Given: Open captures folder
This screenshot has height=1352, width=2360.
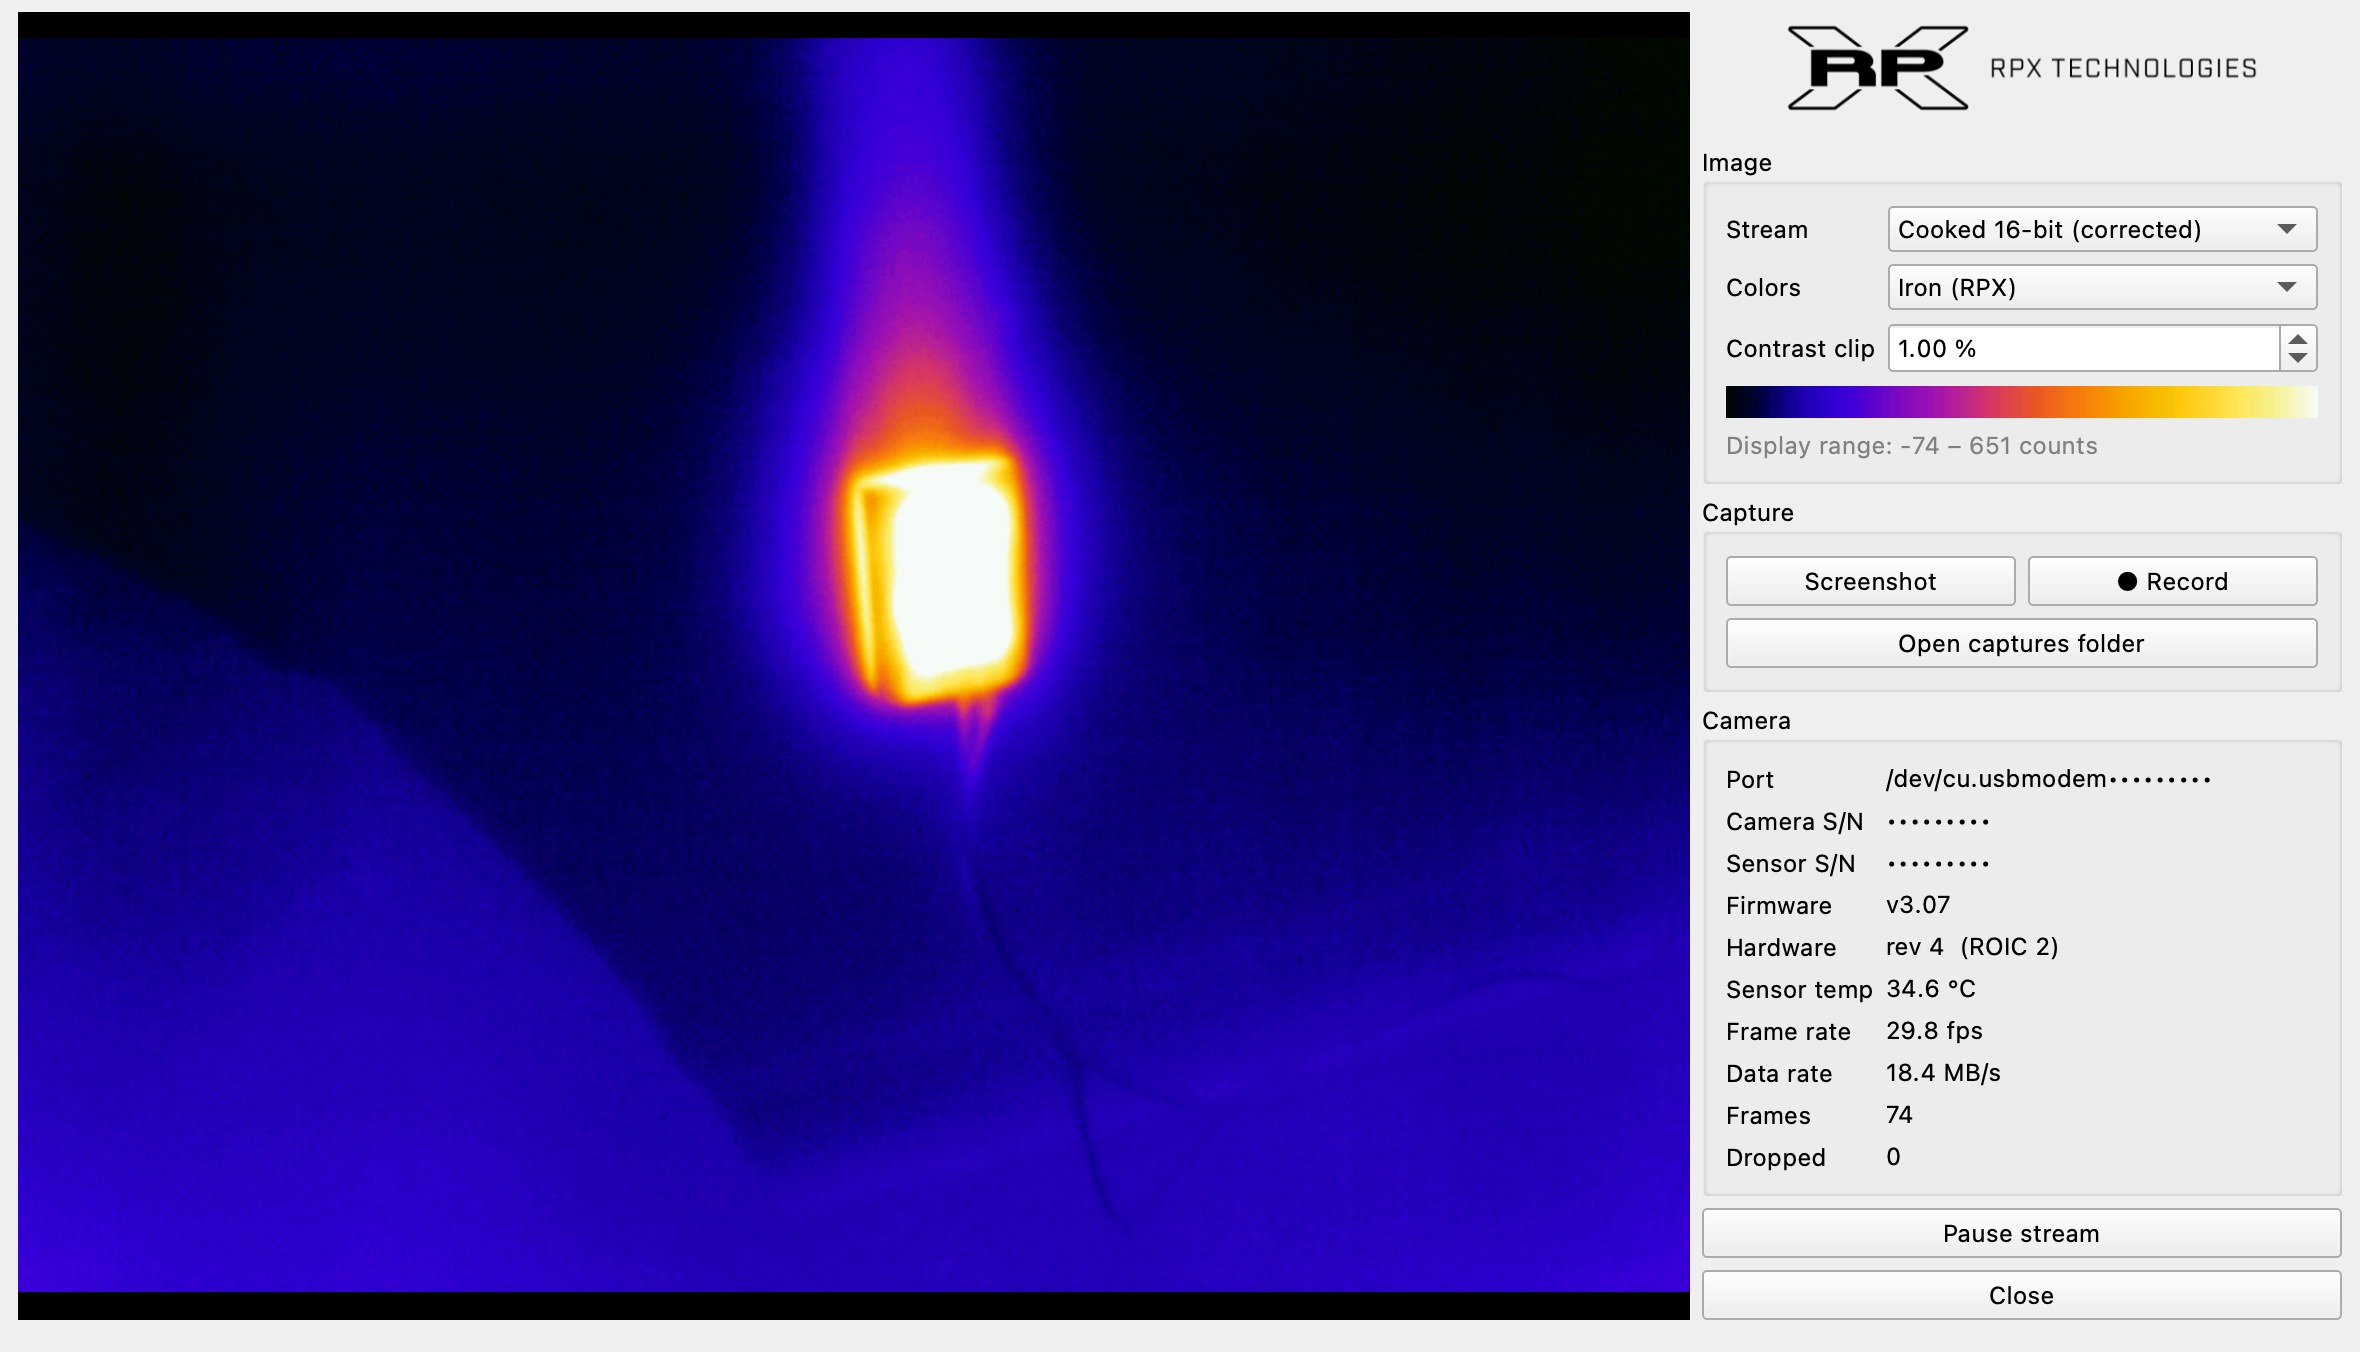Looking at the screenshot, I should point(2021,643).
